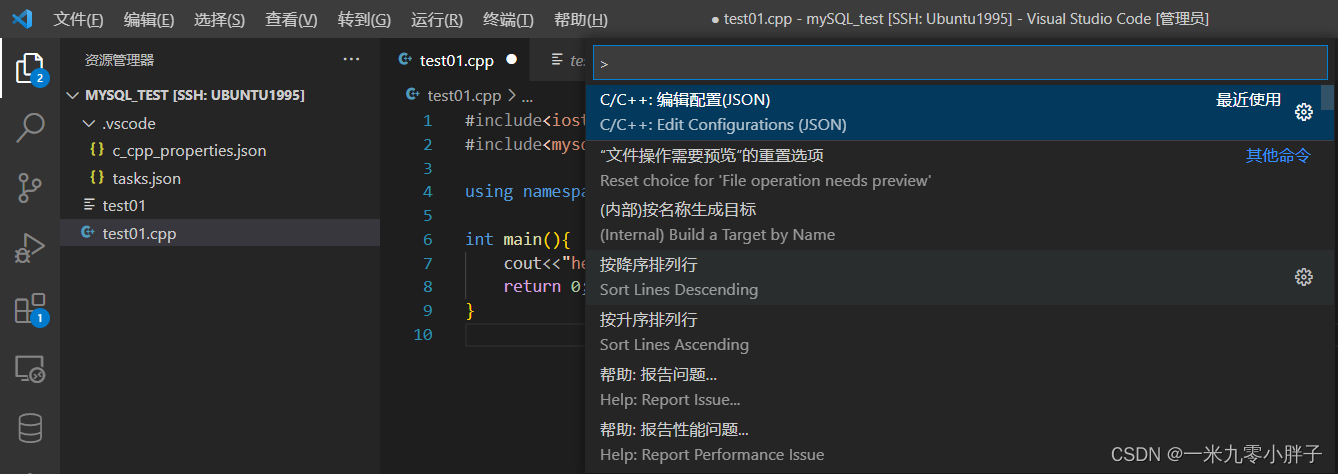Image resolution: width=1338 pixels, height=474 pixels.
Task: Run the Help: Report Performance Issue command
Action: pos(960,442)
